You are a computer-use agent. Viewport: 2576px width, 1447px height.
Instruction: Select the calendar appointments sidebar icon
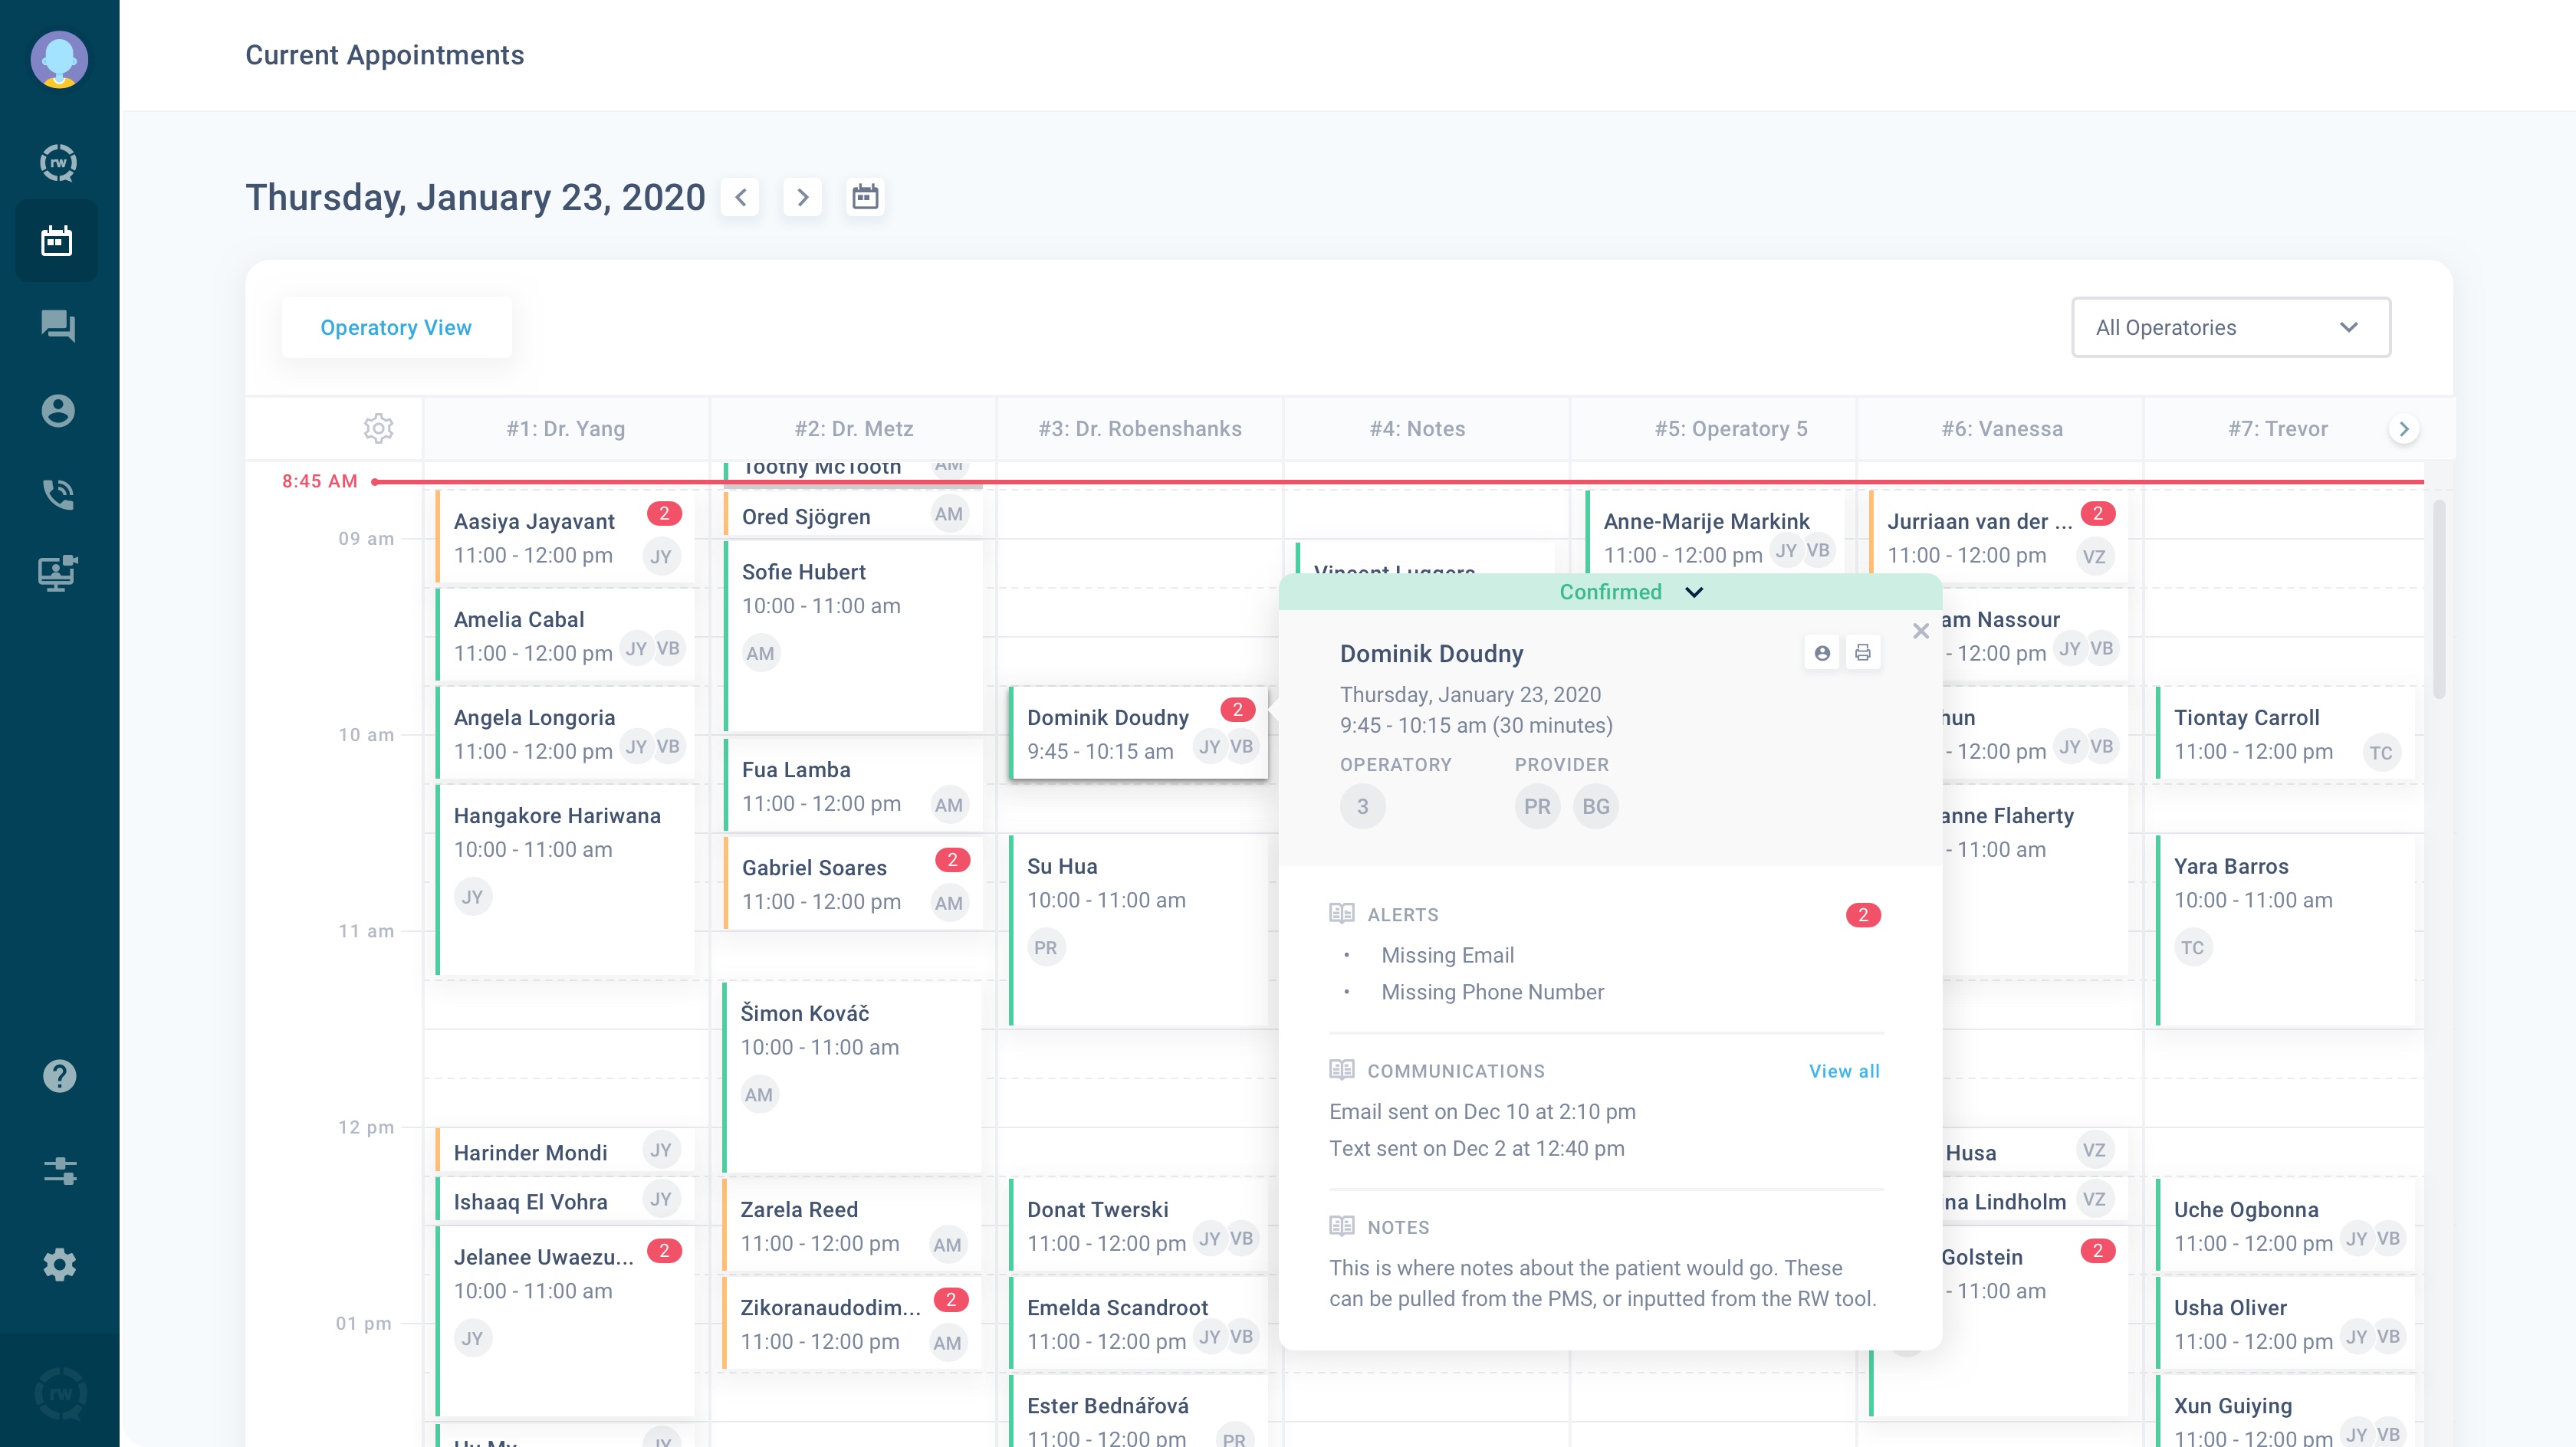pos(57,241)
